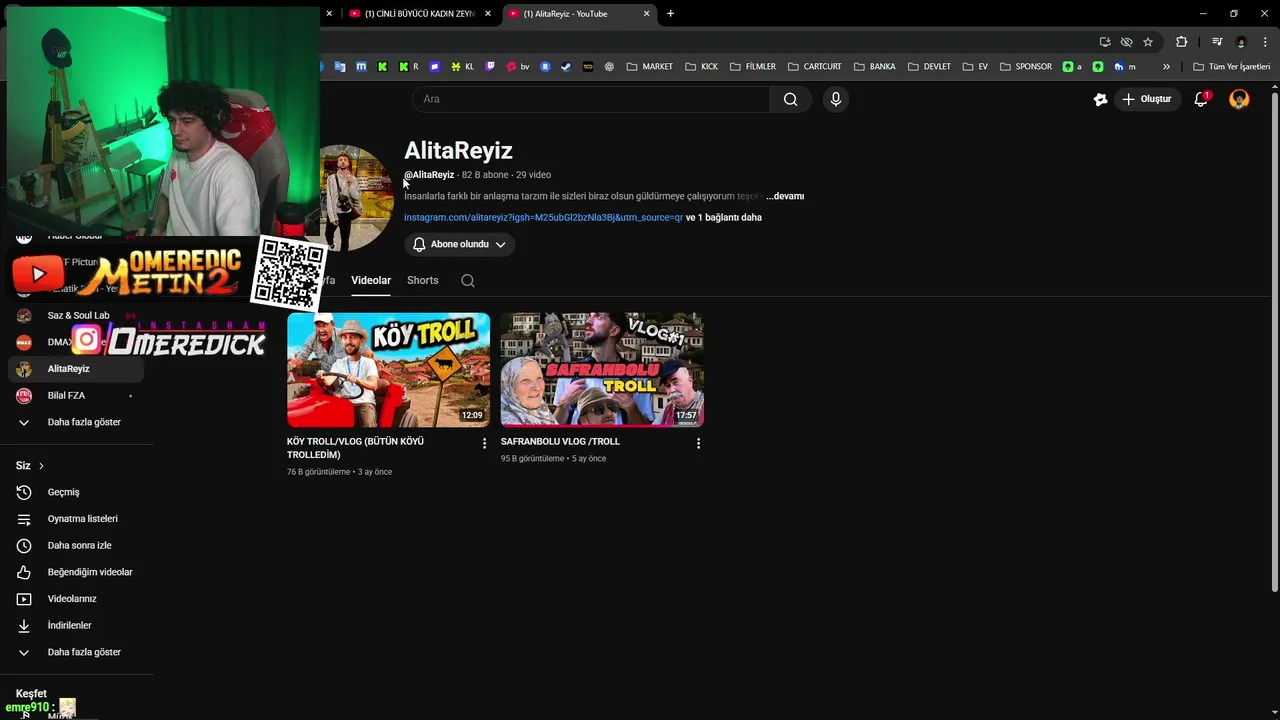Expand 'Daha fazla göster' below Bilal FZA
Screen dimensions: 1280x720
76,422
